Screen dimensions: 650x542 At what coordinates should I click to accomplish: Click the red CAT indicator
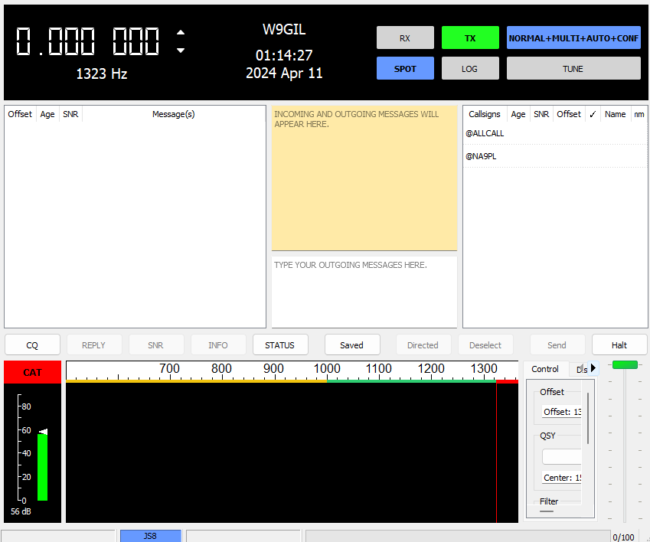pyautogui.click(x=32, y=372)
